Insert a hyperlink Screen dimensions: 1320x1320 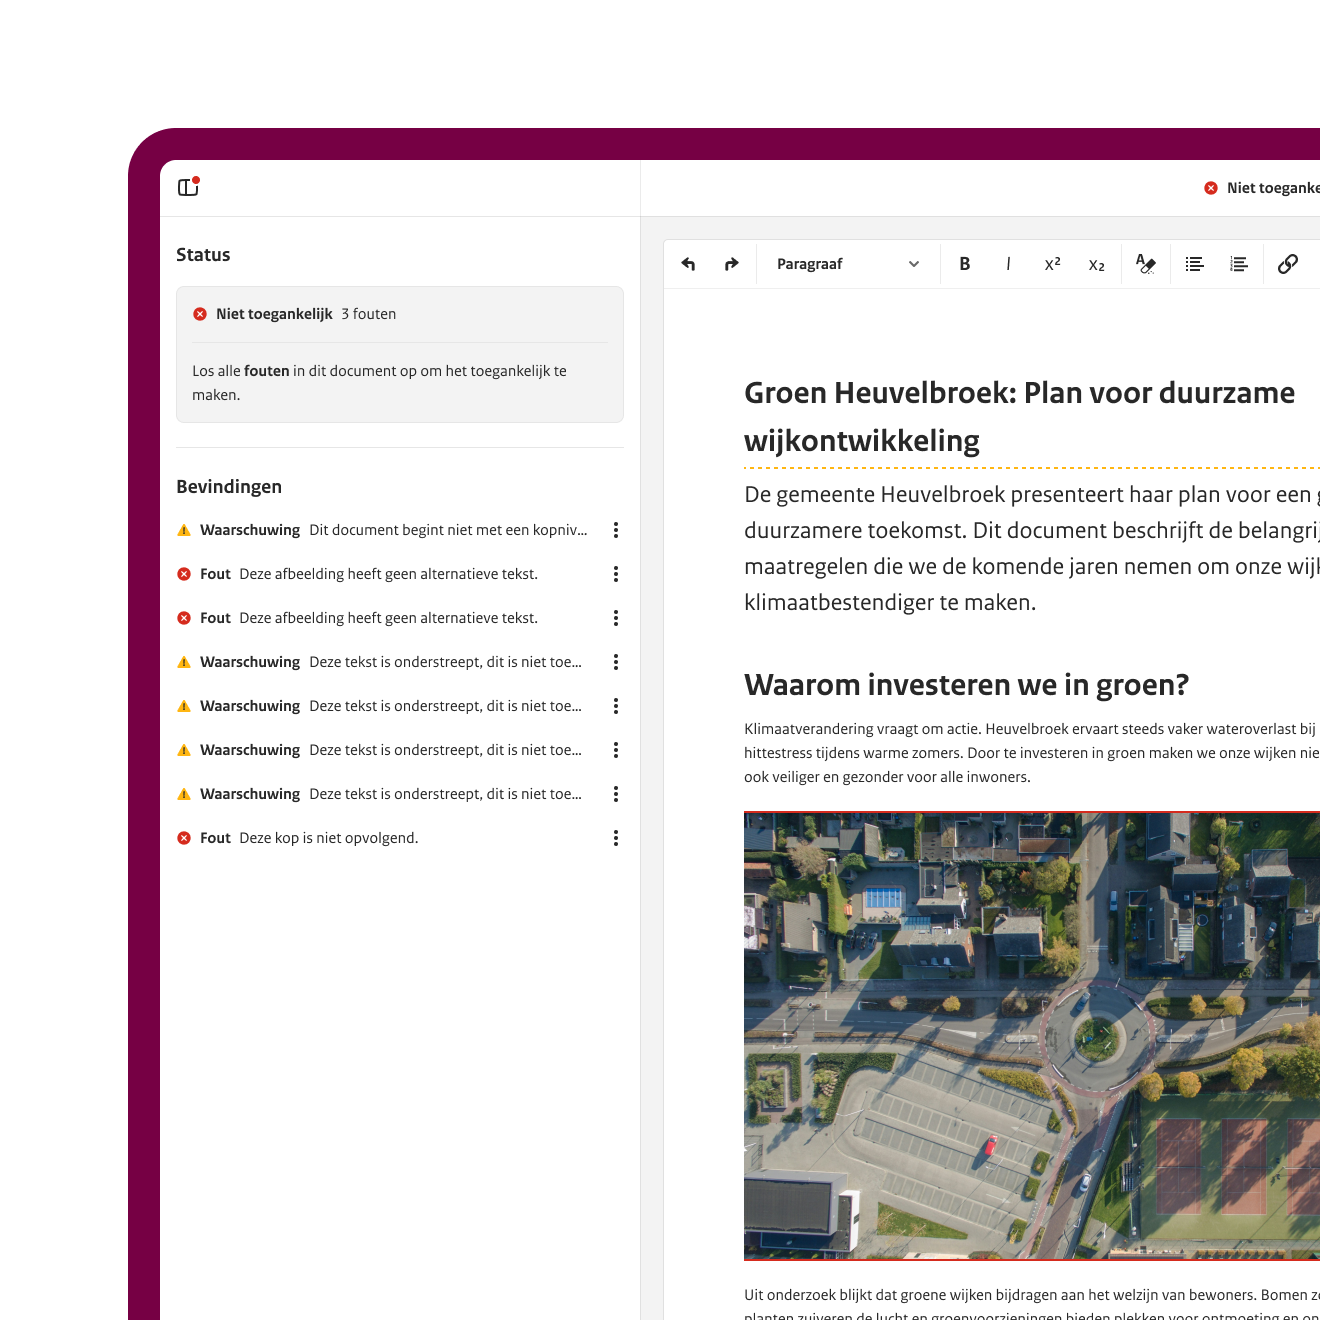point(1288,264)
